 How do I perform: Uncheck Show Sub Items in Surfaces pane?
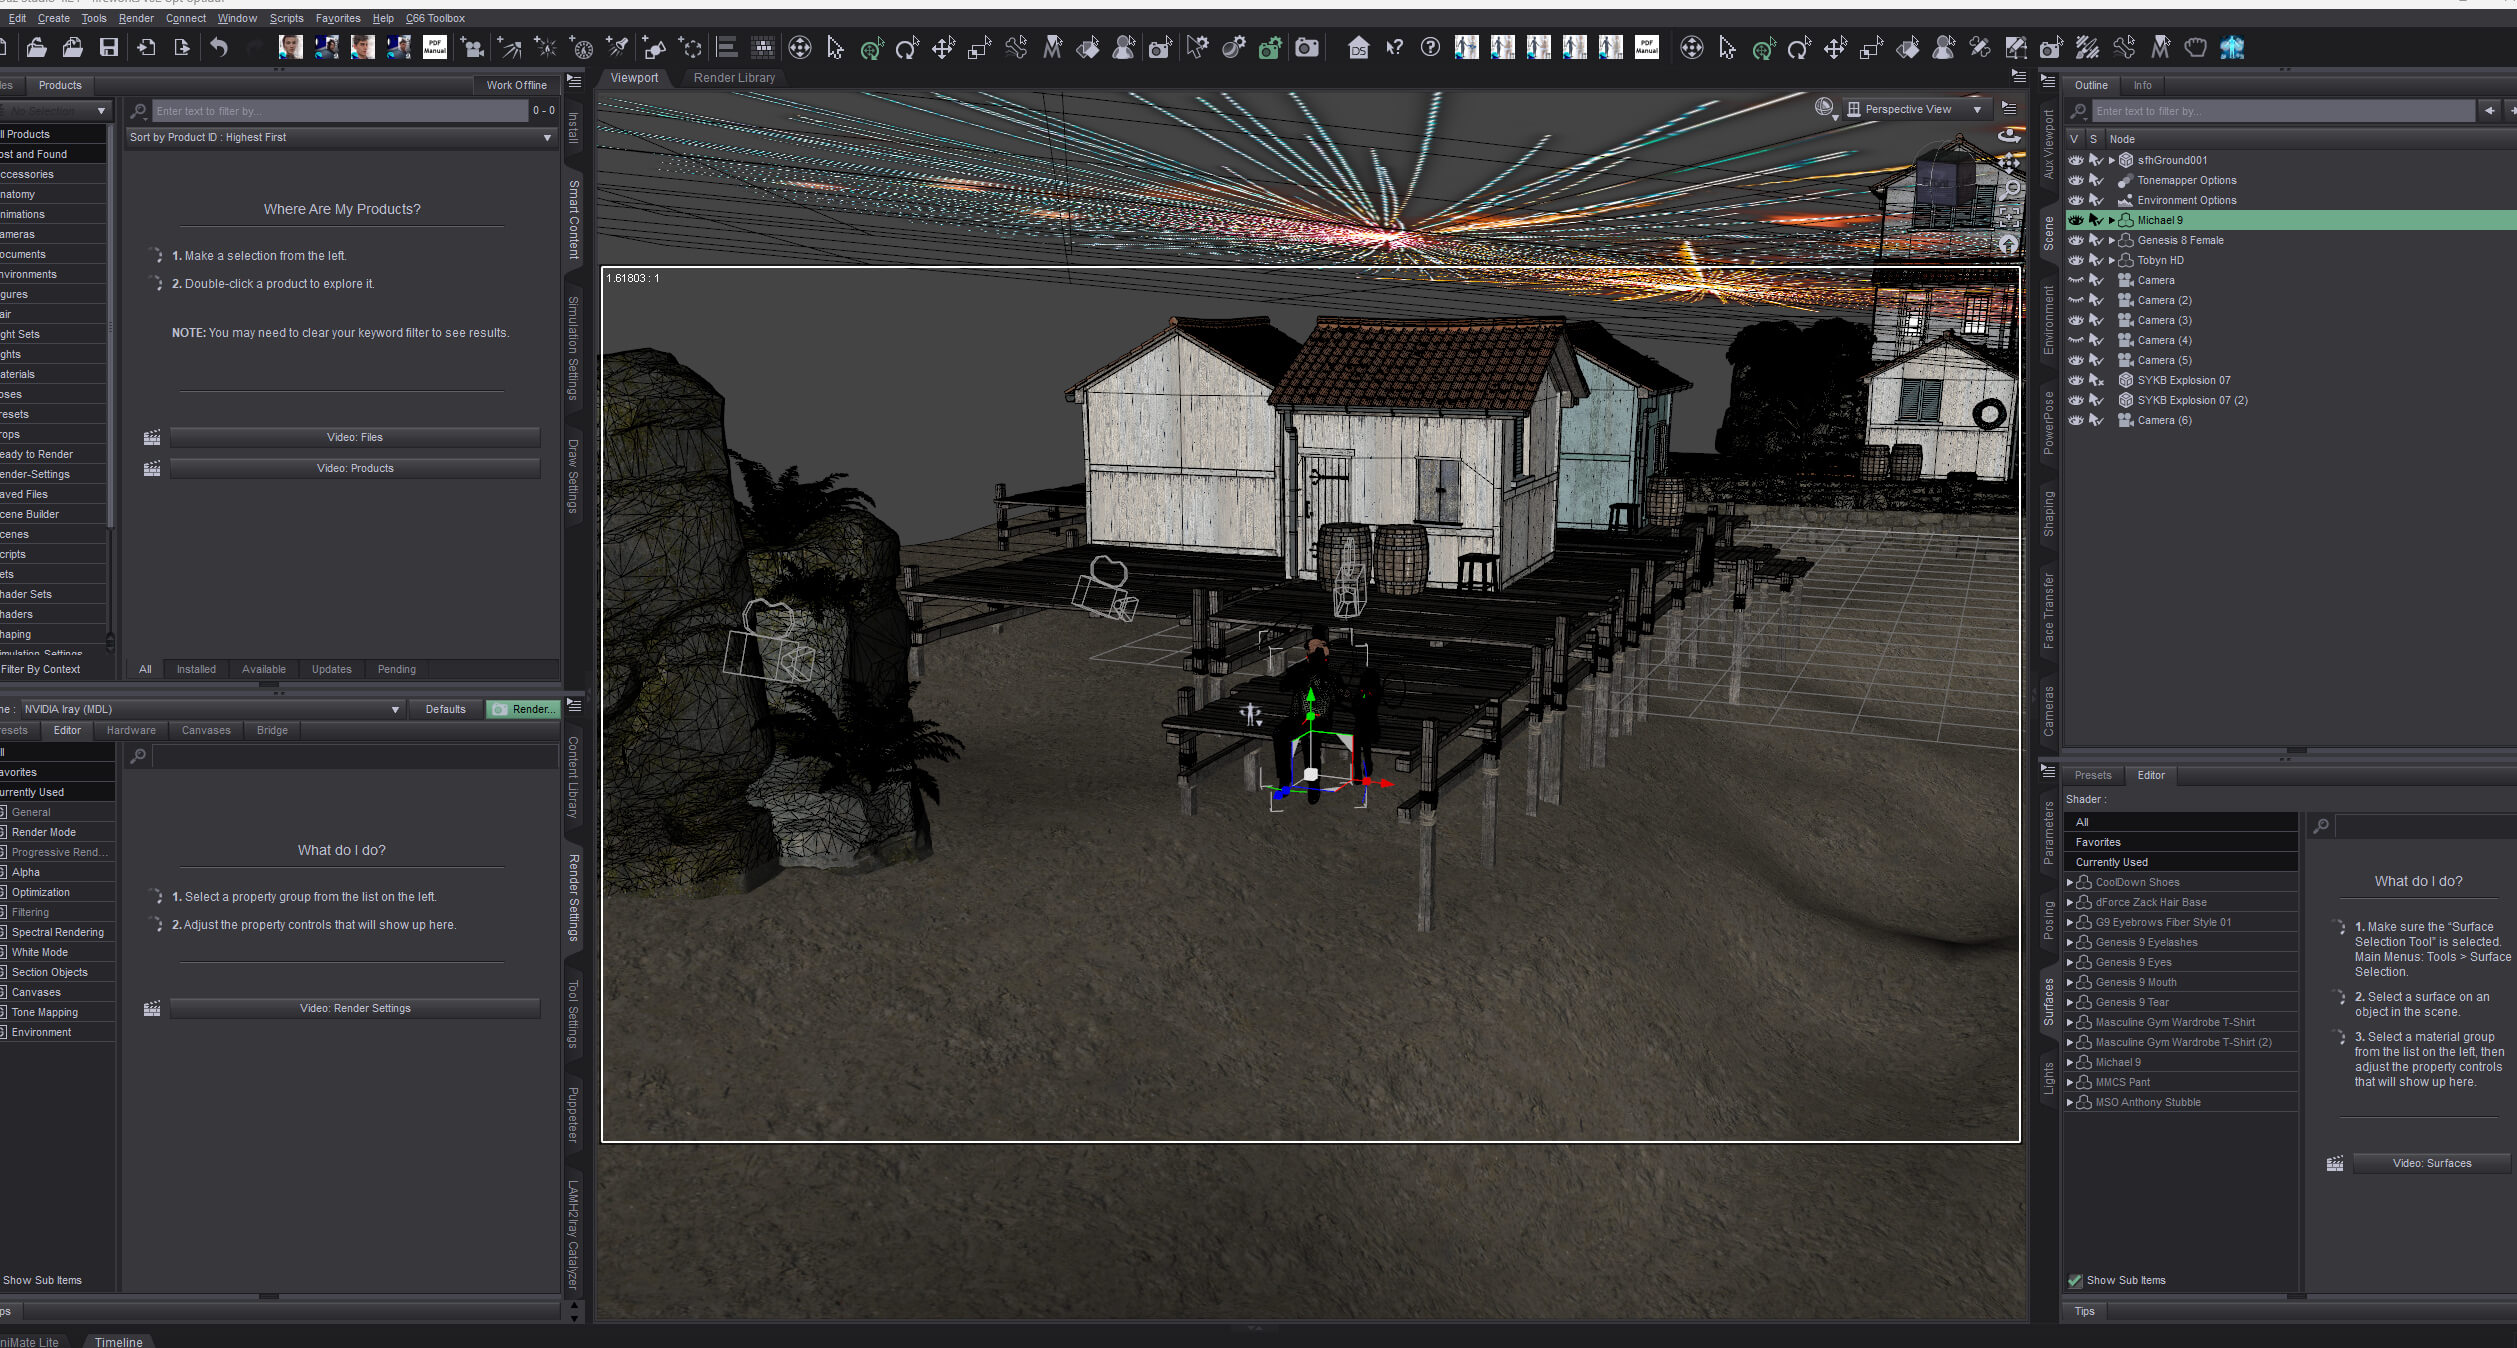(2075, 1280)
